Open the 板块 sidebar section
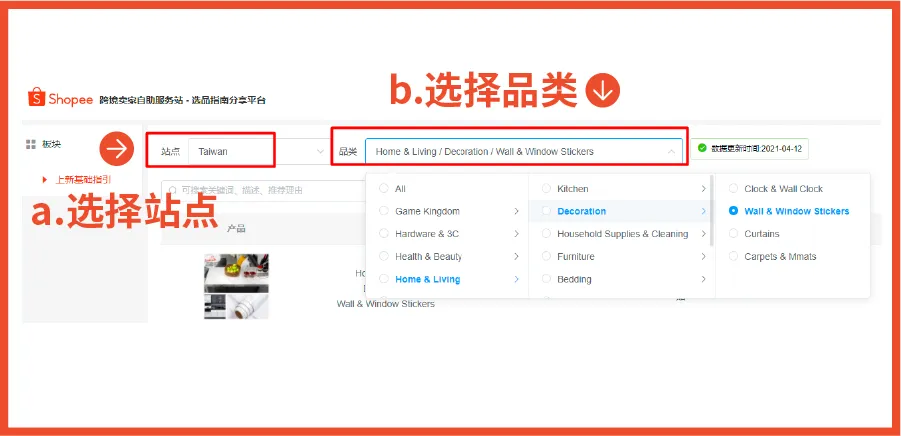 pos(51,144)
